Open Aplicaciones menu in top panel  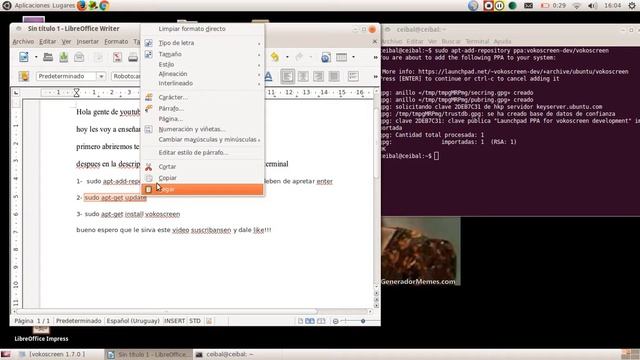click(x=33, y=6)
